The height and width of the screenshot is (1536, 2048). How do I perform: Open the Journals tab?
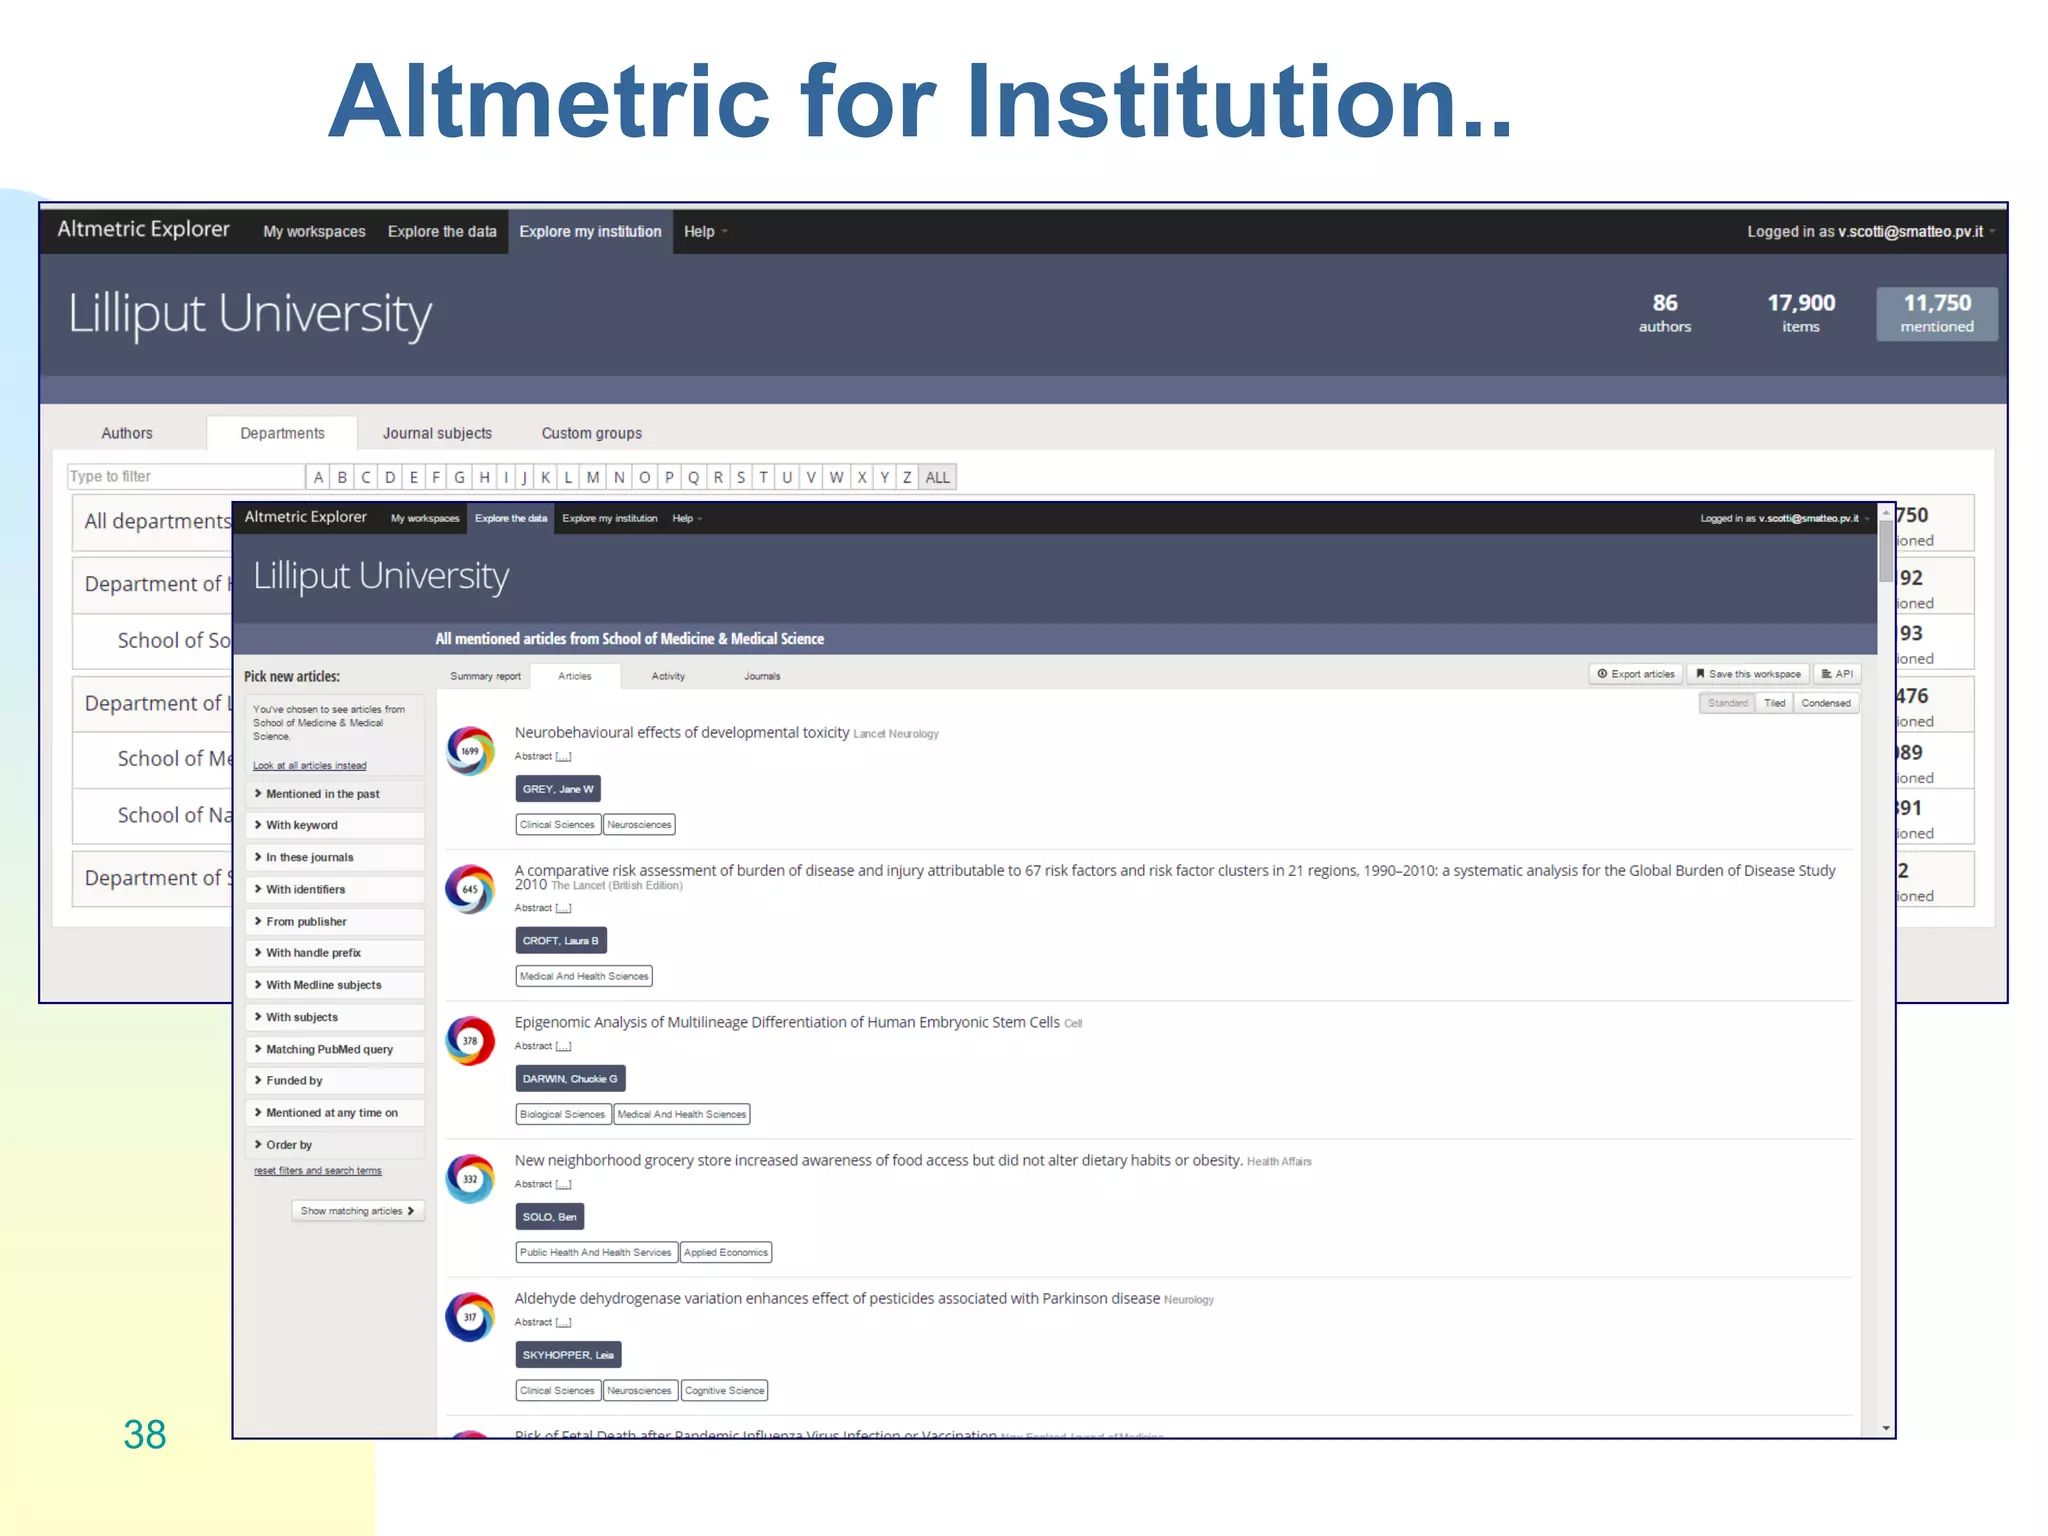pyautogui.click(x=762, y=676)
